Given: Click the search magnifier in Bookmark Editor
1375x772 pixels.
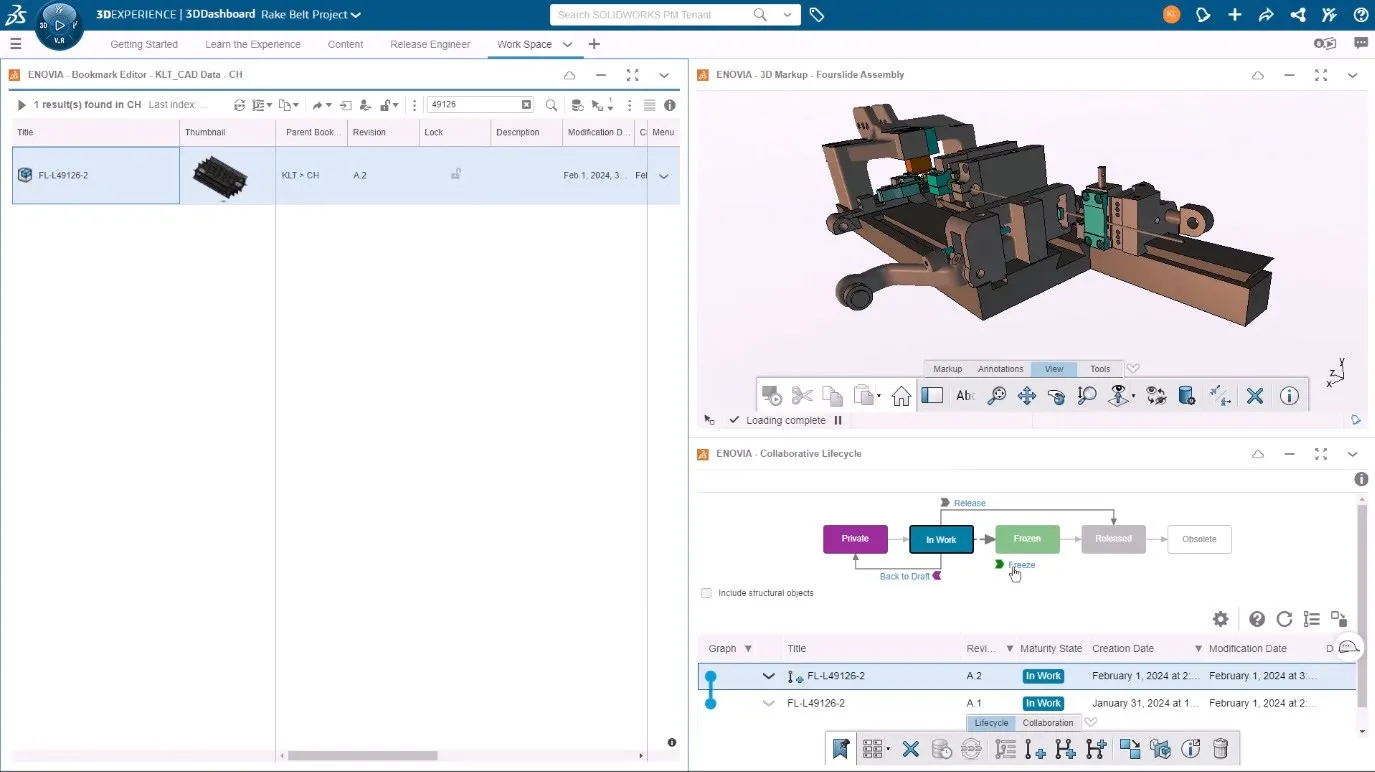Looking at the screenshot, I should (x=551, y=105).
